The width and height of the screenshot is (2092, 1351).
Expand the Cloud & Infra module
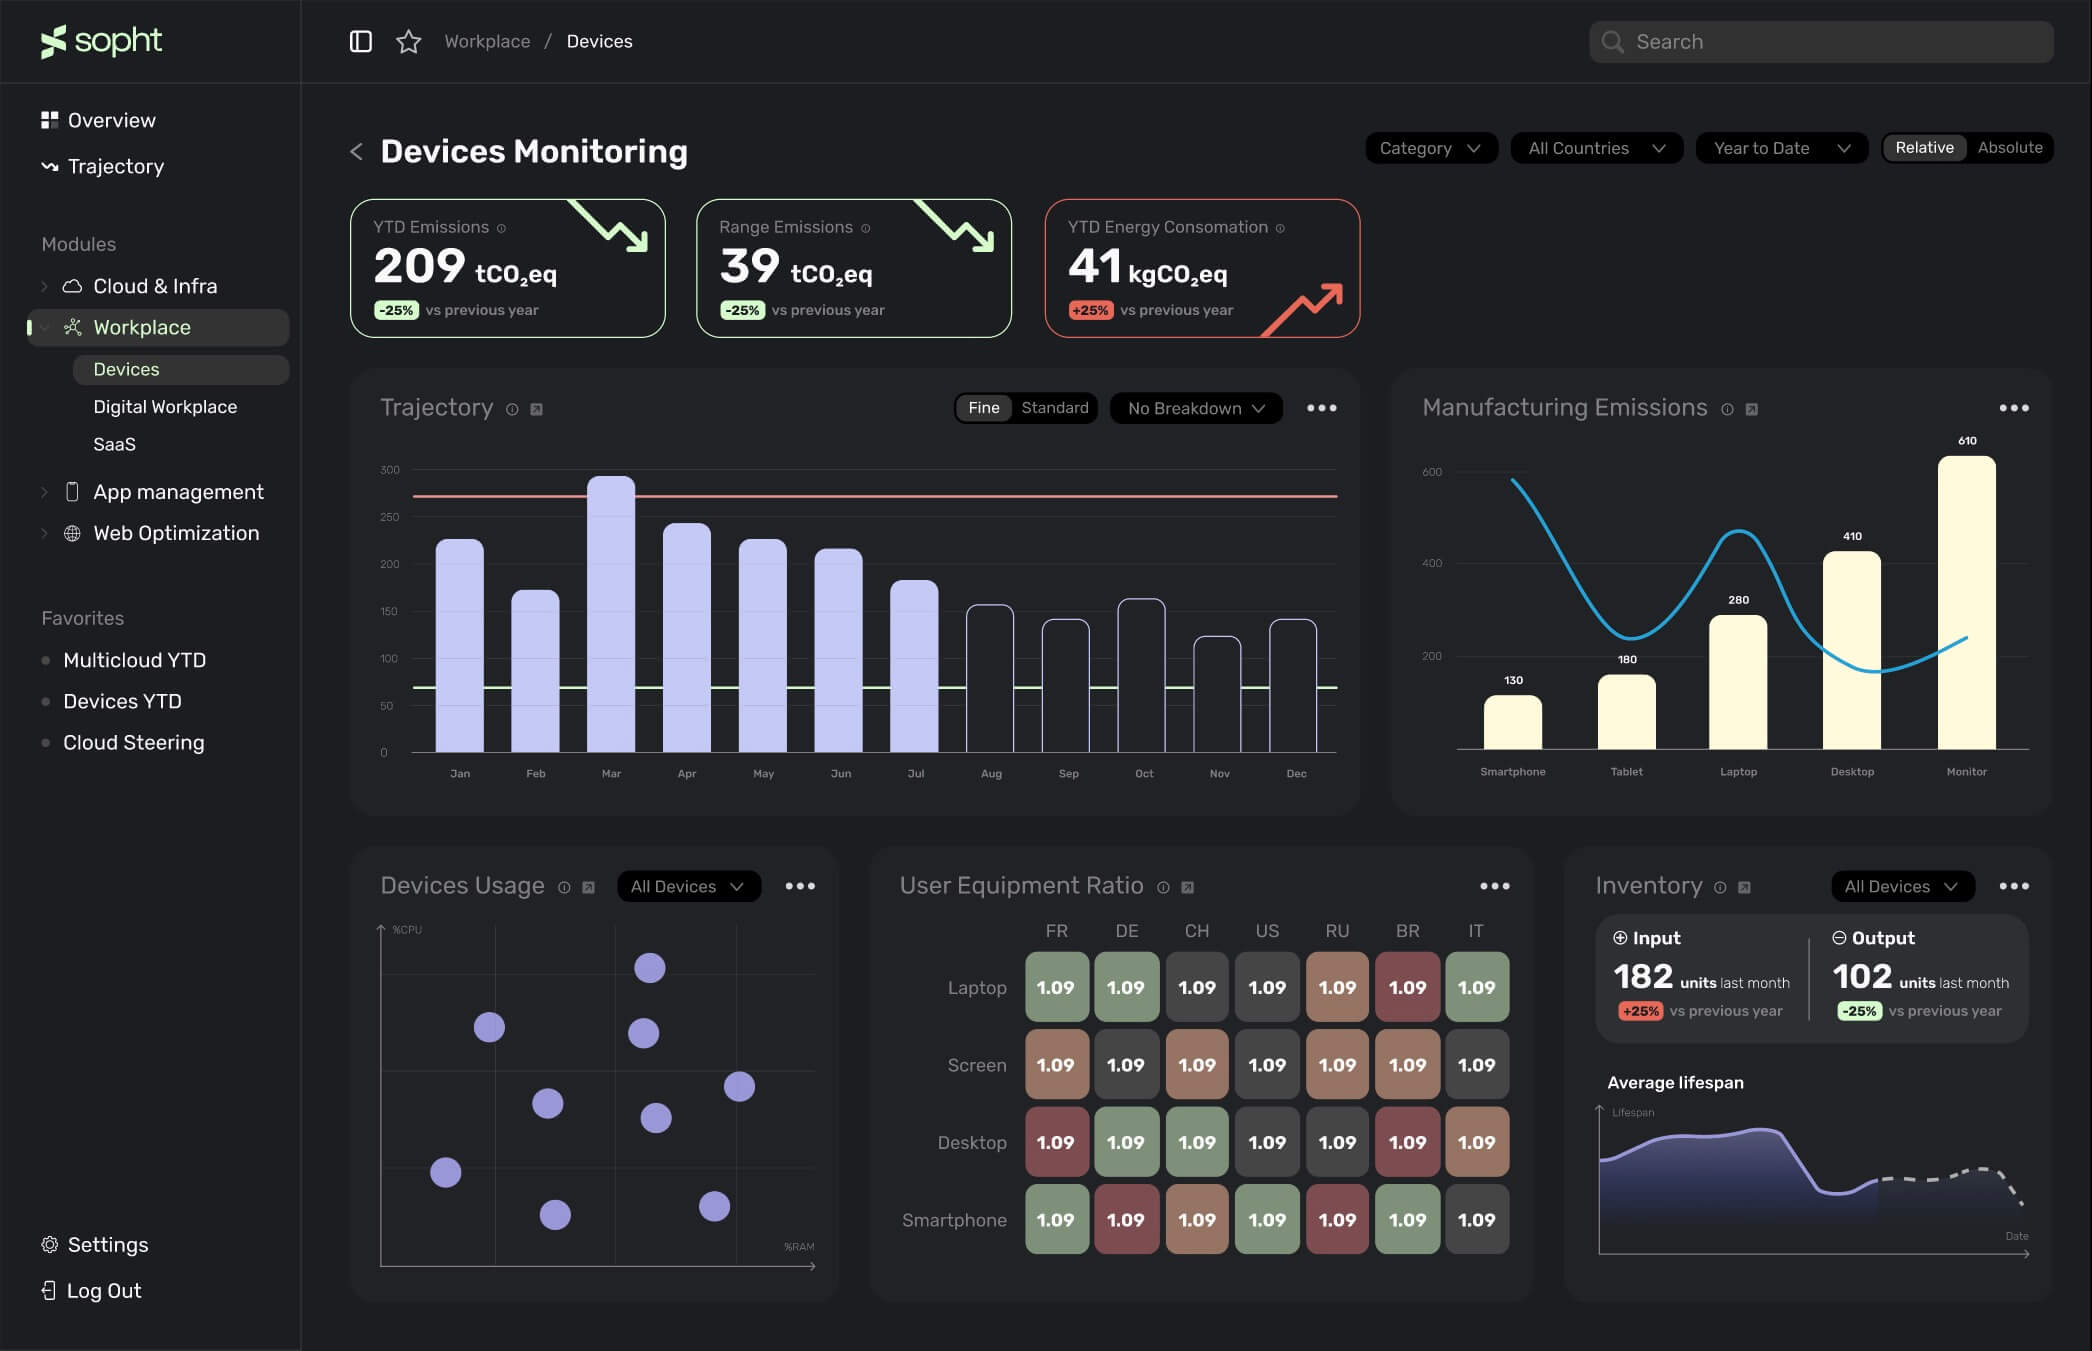(x=44, y=287)
